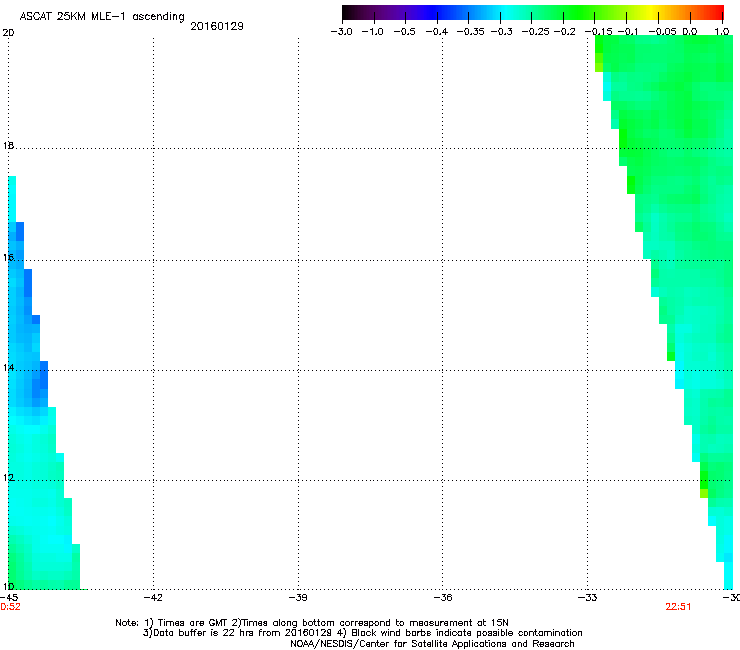Click the -0.3 color scale label

click(502, 32)
